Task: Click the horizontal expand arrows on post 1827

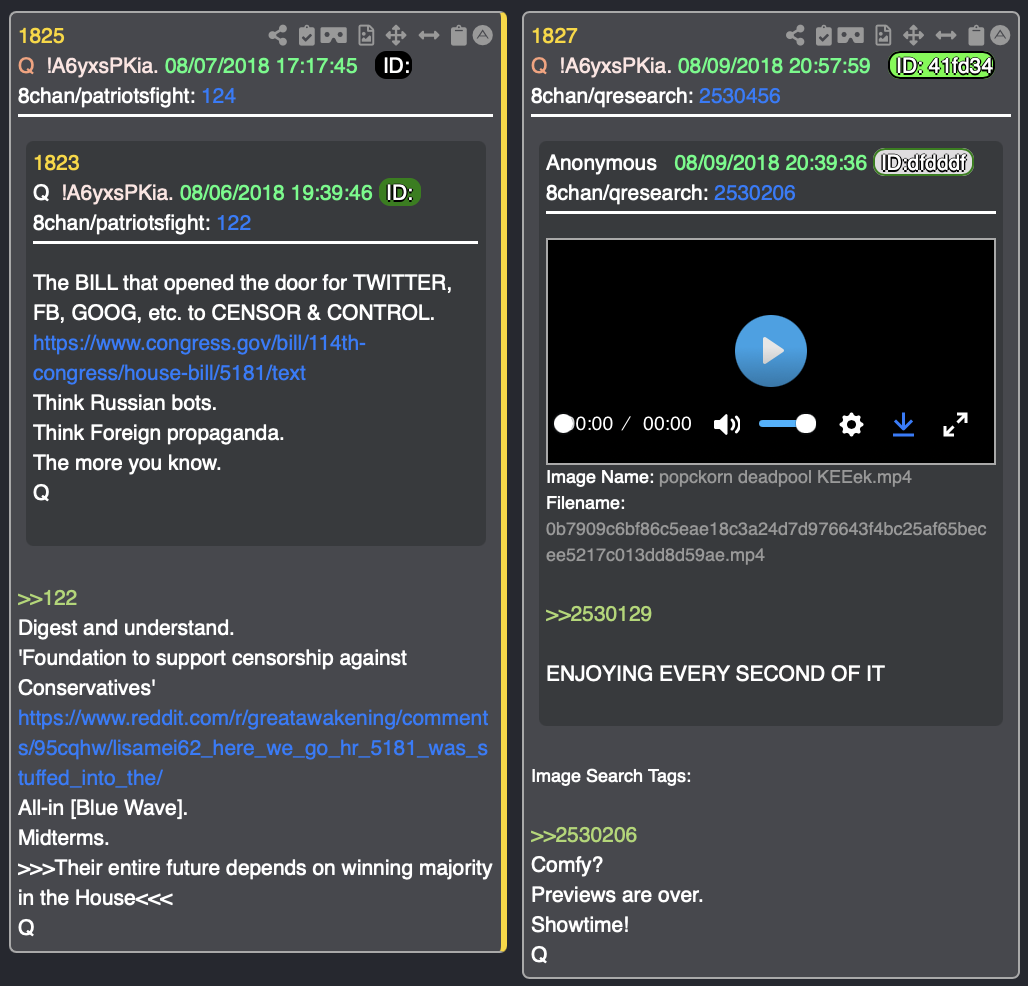Action: (946, 35)
